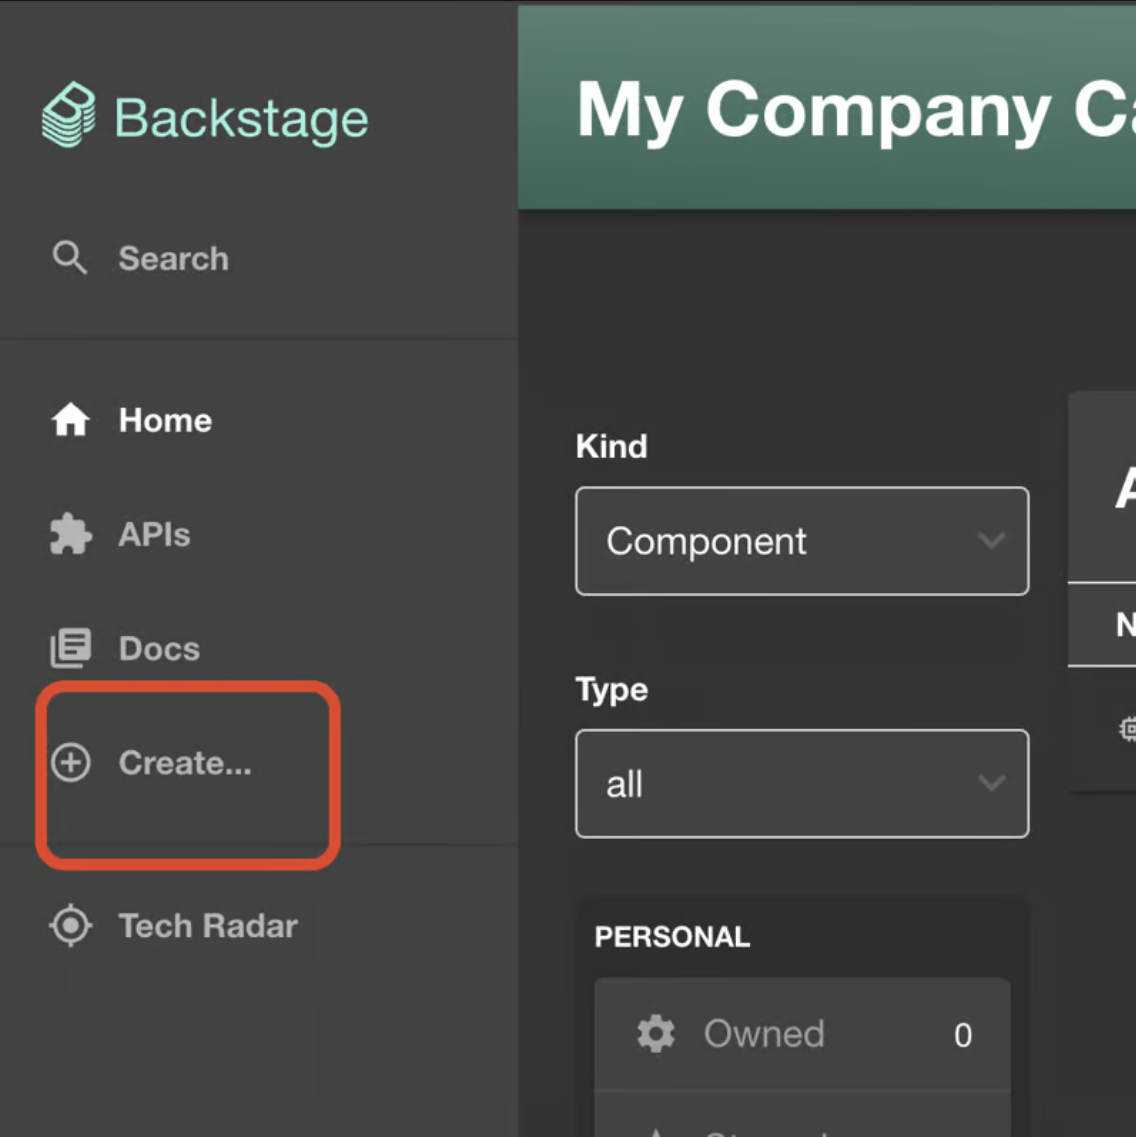Select the Owned filter showing 0
1136x1137 pixels.
[x=800, y=1034]
